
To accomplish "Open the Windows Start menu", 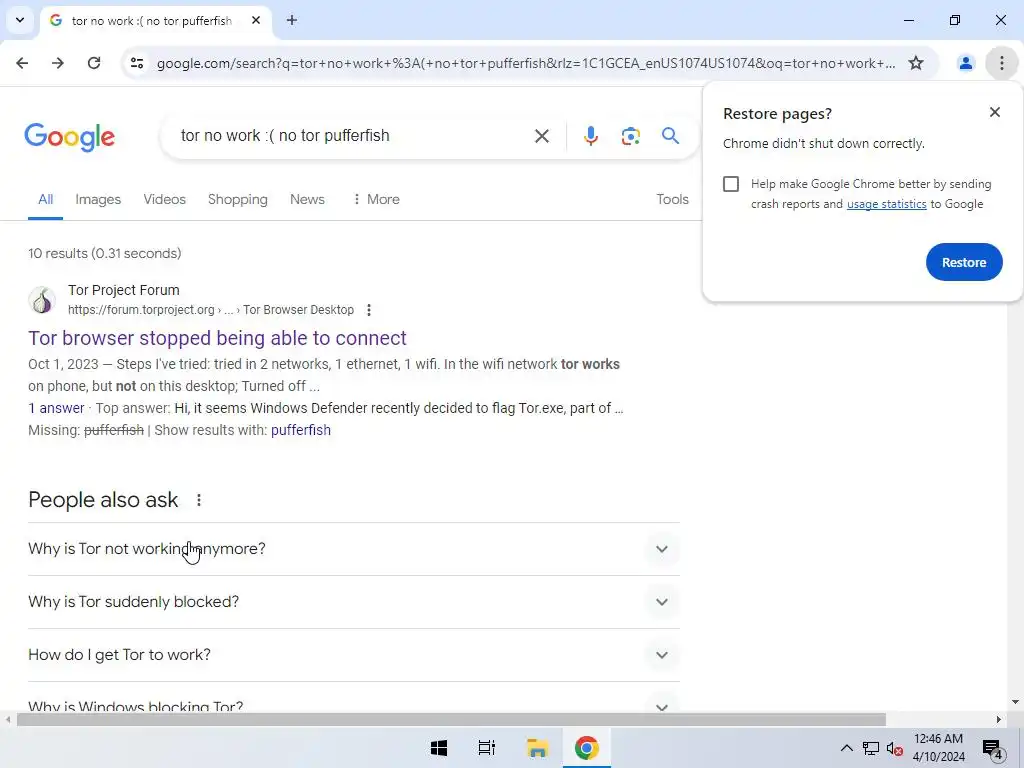I will (439, 748).
